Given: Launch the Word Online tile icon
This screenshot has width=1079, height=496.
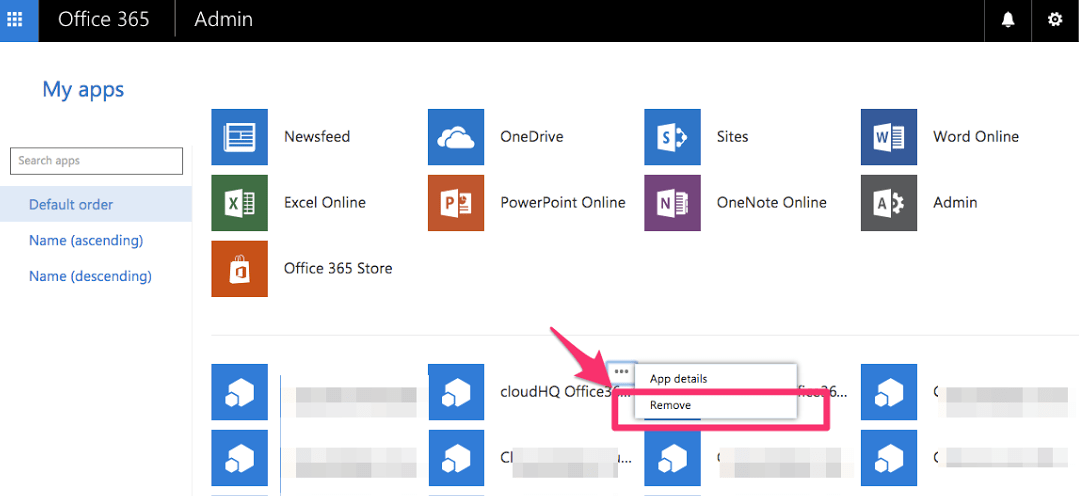Looking at the screenshot, I should (x=889, y=137).
